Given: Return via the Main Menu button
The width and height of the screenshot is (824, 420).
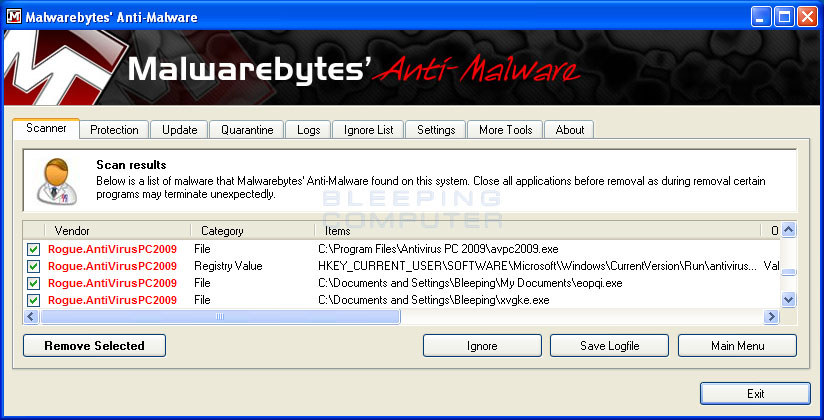Looking at the screenshot, I should pos(737,345).
